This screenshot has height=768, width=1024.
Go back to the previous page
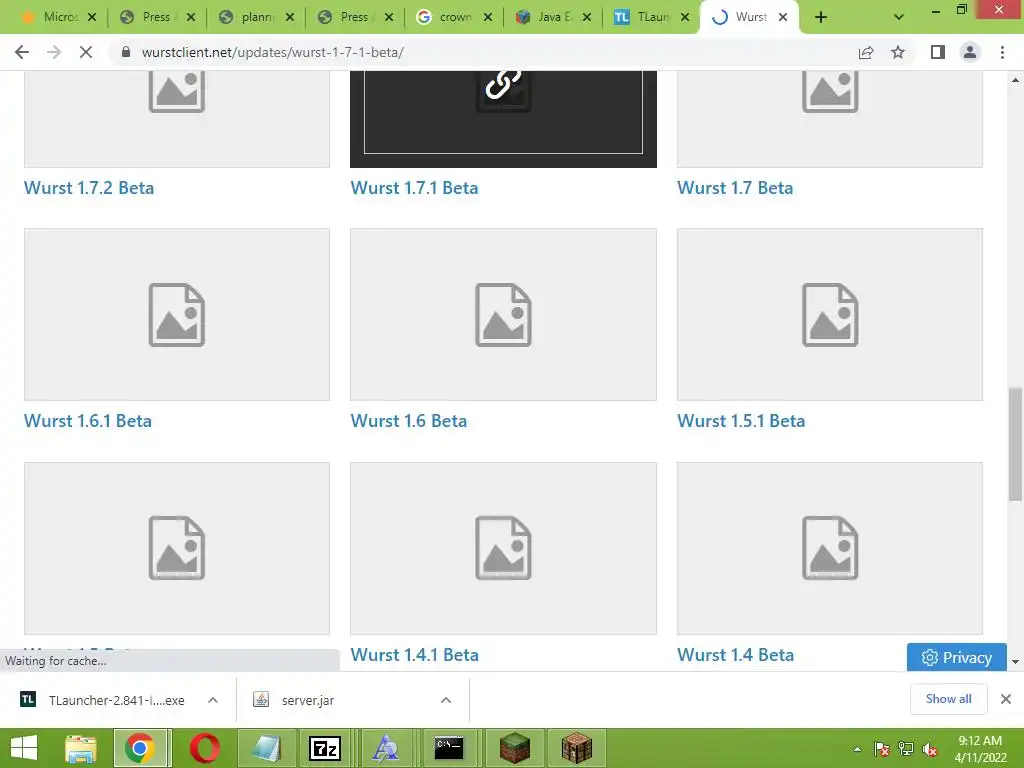(x=22, y=52)
